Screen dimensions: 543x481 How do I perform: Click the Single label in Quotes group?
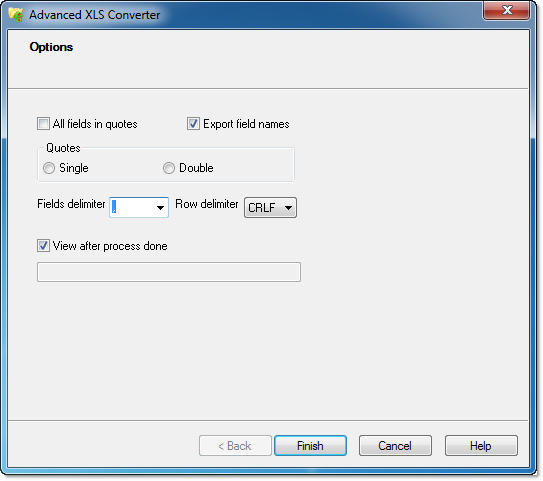pos(74,168)
